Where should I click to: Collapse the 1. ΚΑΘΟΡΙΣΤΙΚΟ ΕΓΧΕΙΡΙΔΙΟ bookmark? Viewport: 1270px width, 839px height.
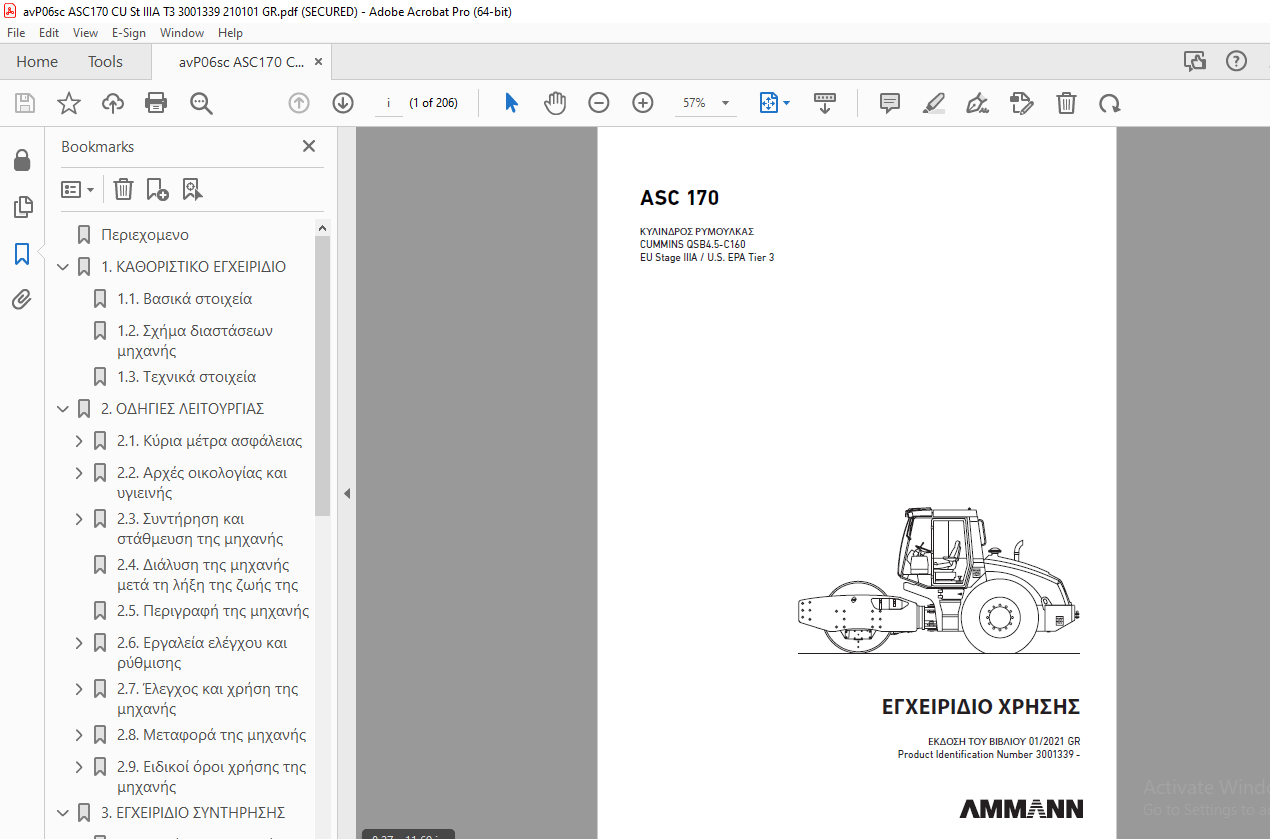tap(63, 267)
